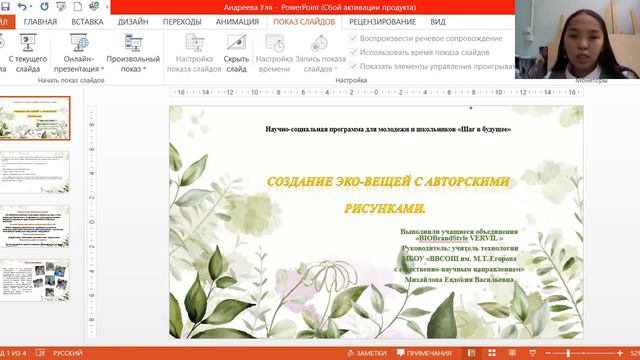Click the spell check icon in status bar
The height and width of the screenshot is (360, 640).
click(x=40, y=353)
